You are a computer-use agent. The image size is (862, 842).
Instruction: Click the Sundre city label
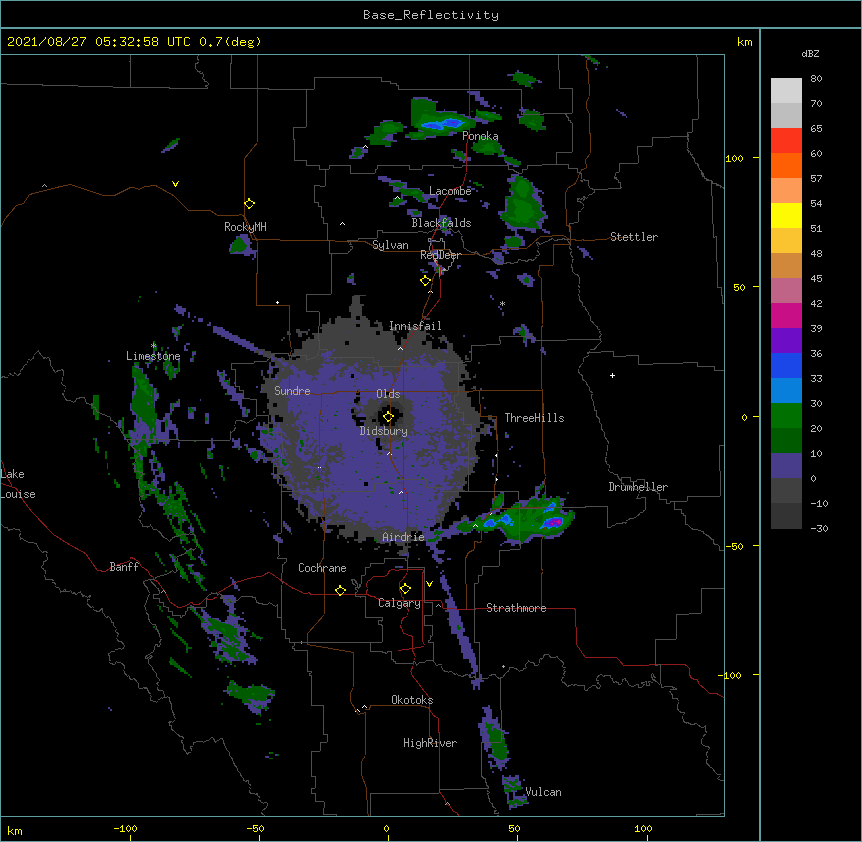pyautogui.click(x=292, y=391)
